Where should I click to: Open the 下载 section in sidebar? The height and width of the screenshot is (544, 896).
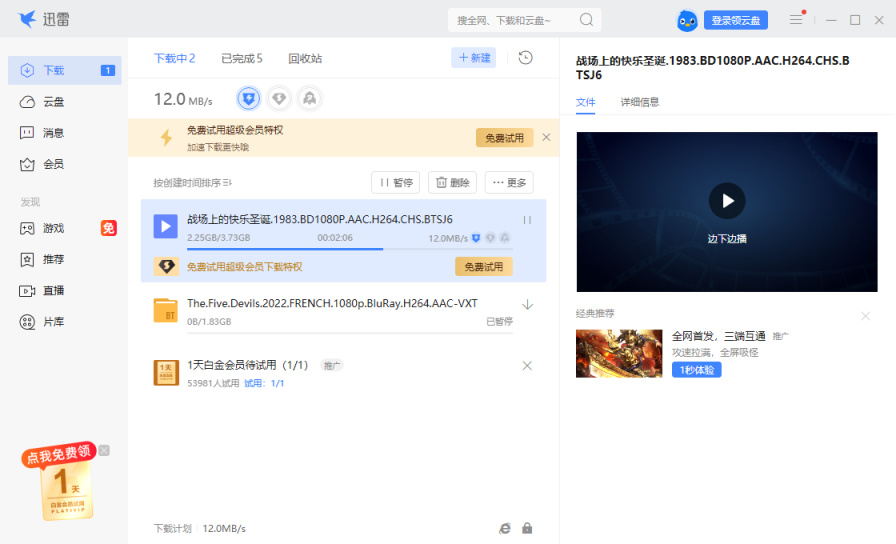(65, 70)
